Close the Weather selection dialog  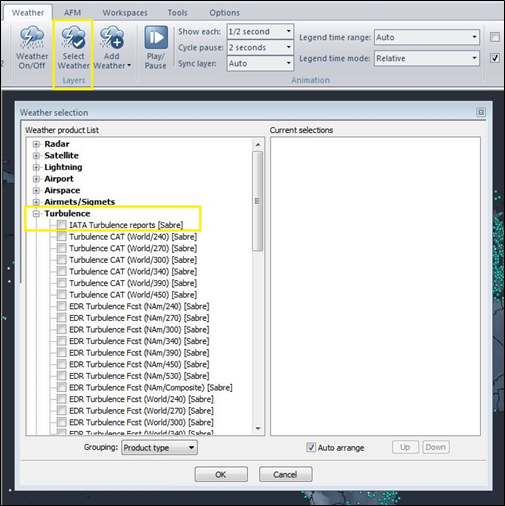[481, 112]
